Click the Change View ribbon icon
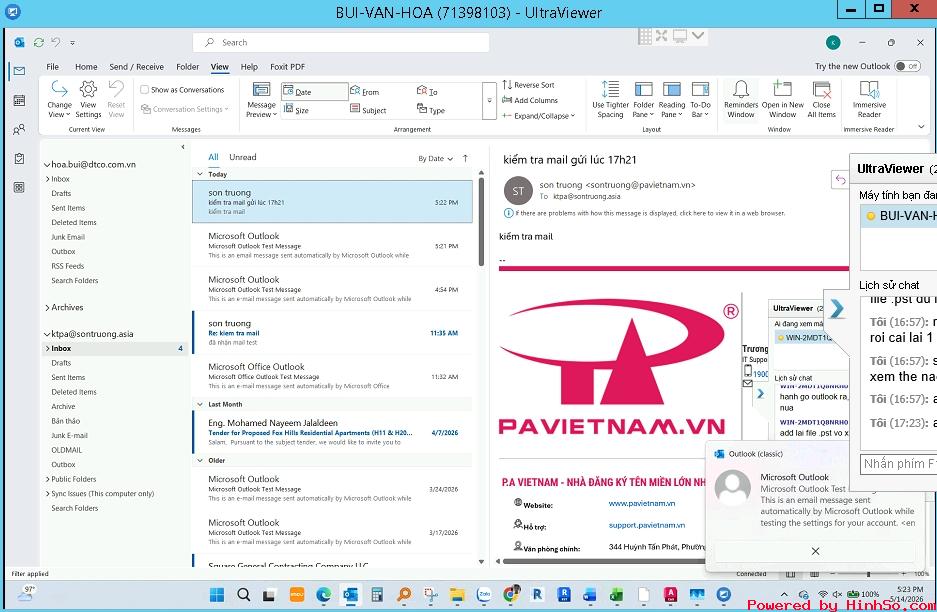Viewport: 937px width, 612px height. [x=59, y=99]
